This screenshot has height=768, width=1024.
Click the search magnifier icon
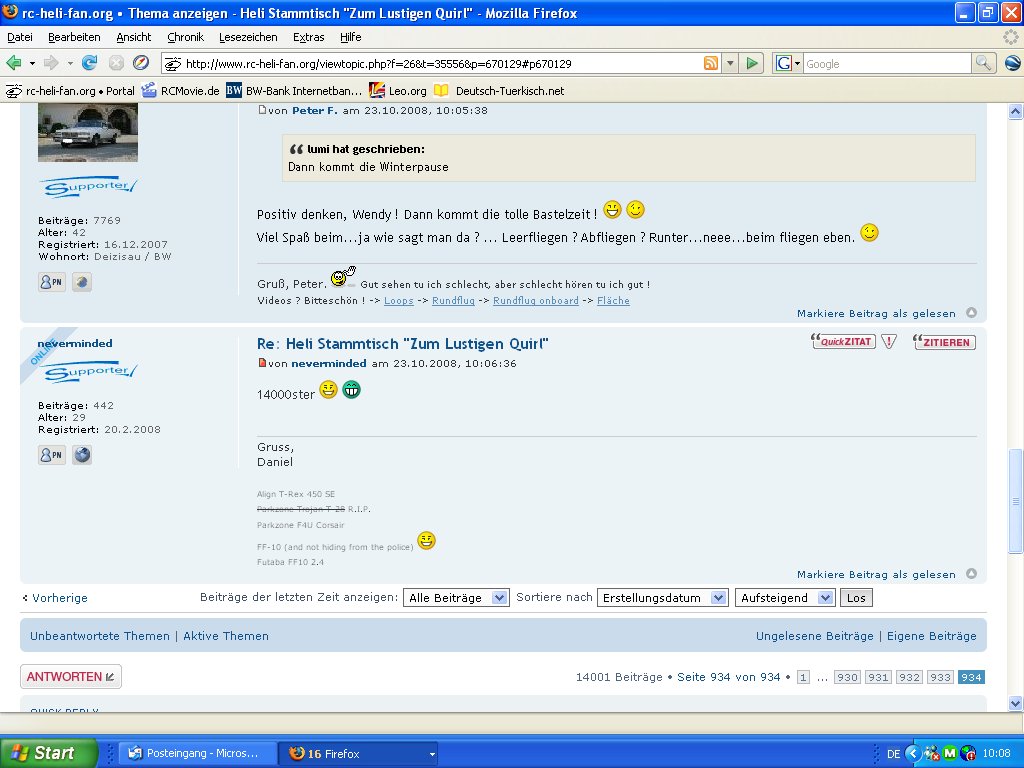tap(983, 63)
